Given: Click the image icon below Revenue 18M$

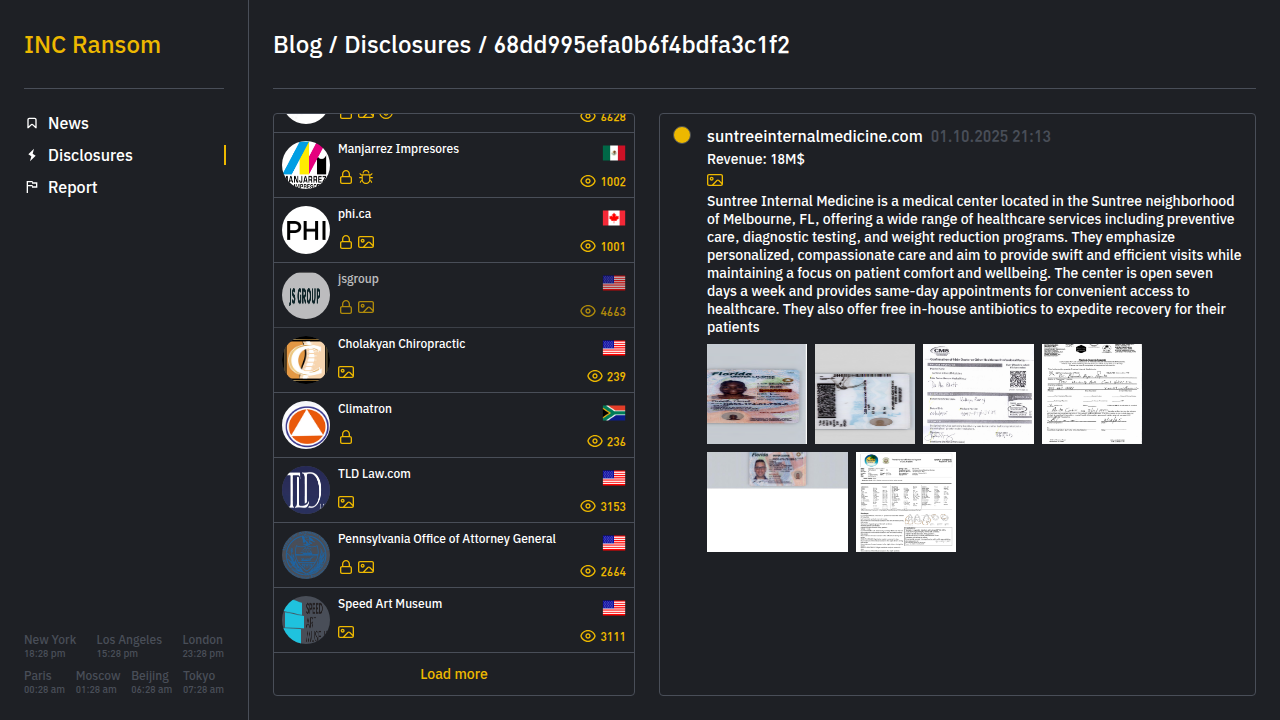Looking at the screenshot, I should point(715,180).
